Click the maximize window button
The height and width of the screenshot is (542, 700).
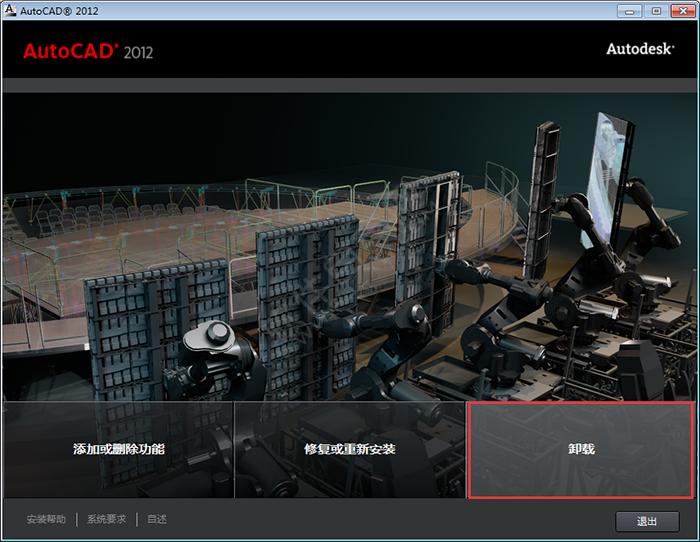(656, 10)
